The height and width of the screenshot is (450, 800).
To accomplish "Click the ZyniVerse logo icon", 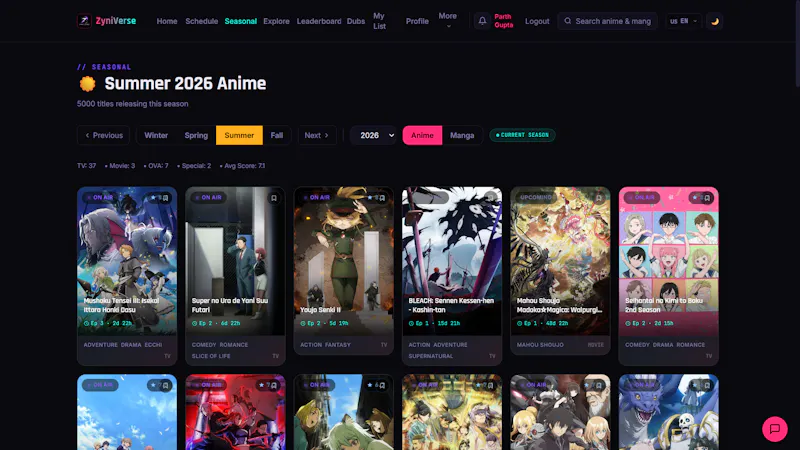I will tap(84, 21).
